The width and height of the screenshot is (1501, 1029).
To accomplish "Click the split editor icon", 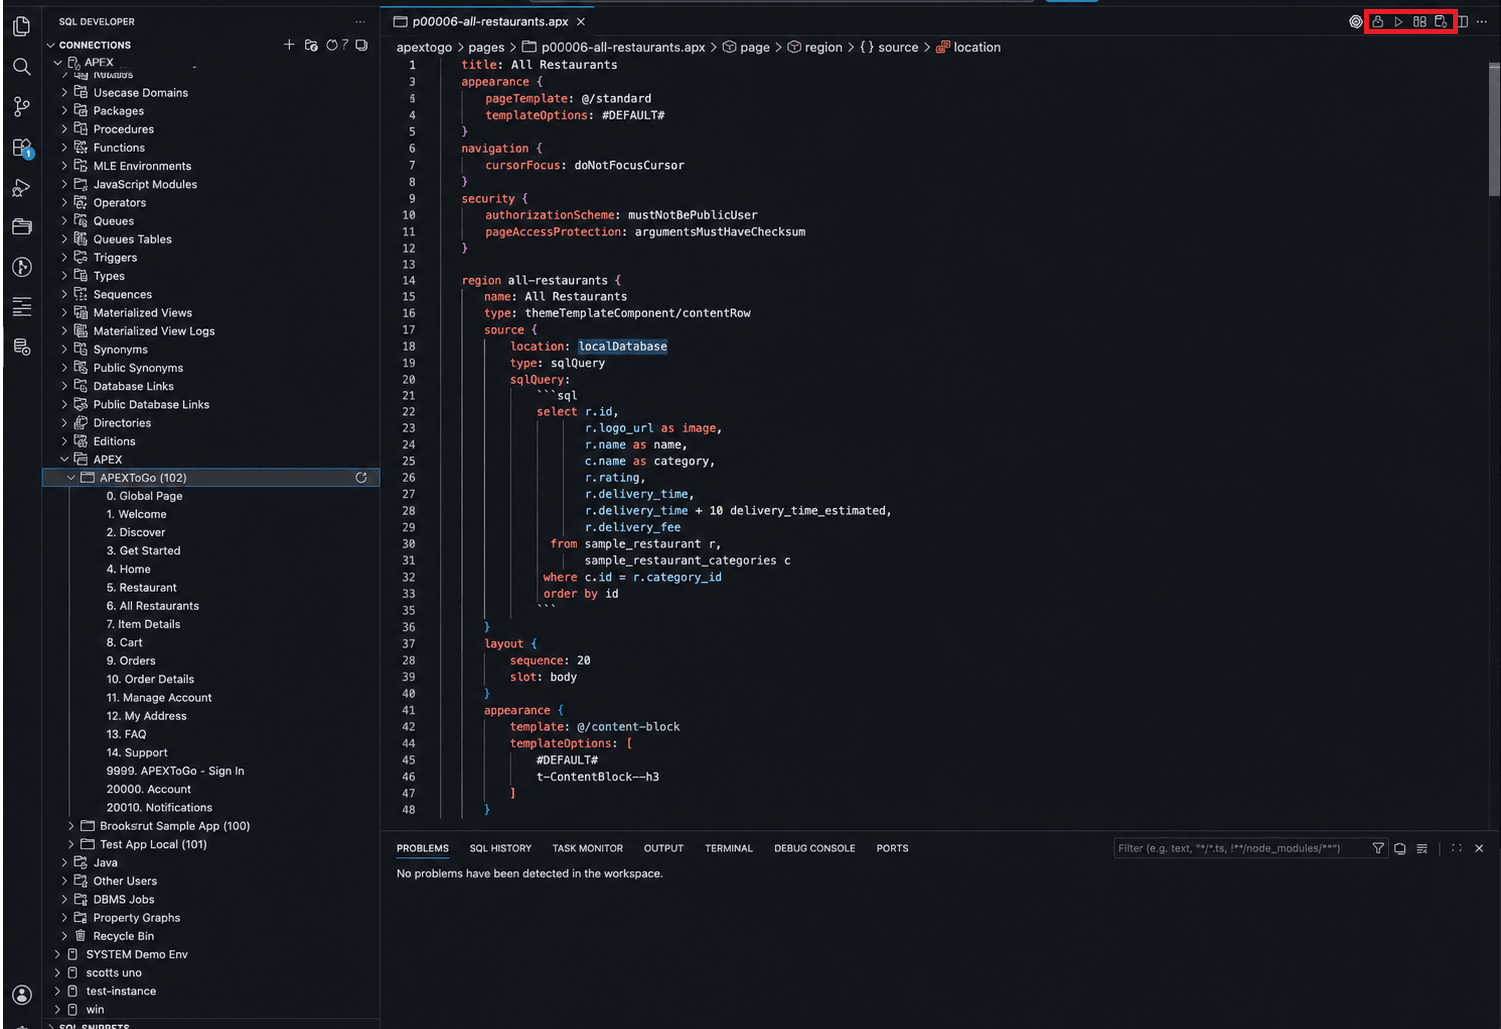I will pos(1462,21).
